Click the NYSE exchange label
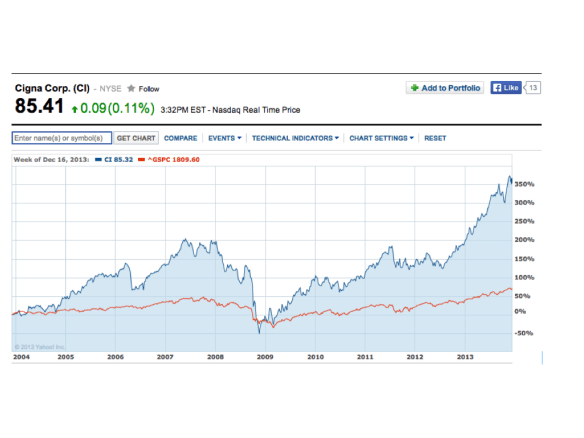Image resolution: width=584 pixels, height=438 pixels. [110, 89]
